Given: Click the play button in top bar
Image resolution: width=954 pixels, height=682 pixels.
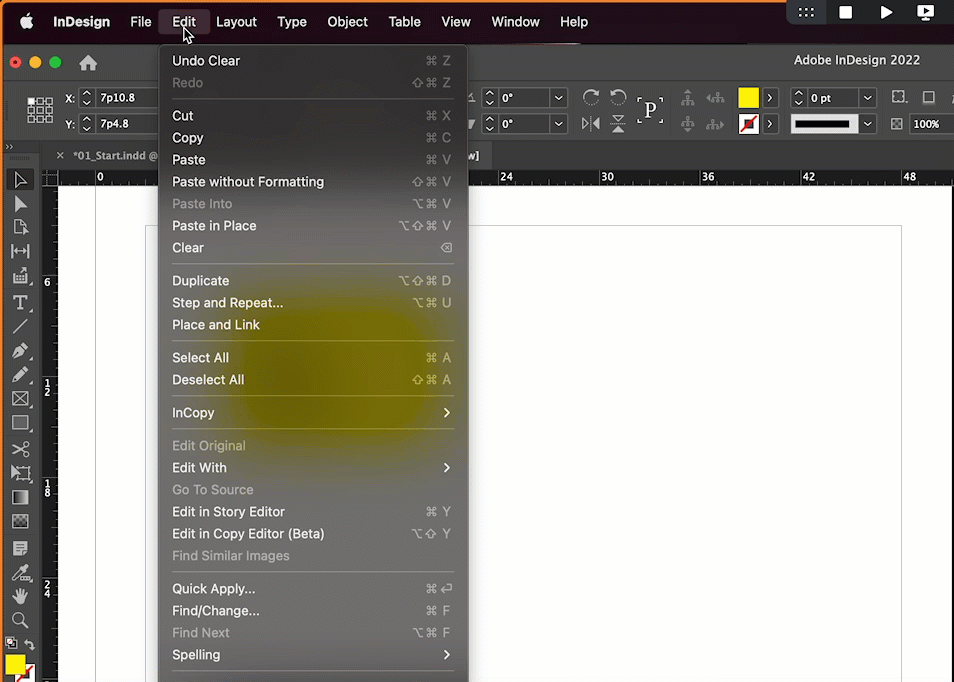Looking at the screenshot, I should tap(886, 12).
